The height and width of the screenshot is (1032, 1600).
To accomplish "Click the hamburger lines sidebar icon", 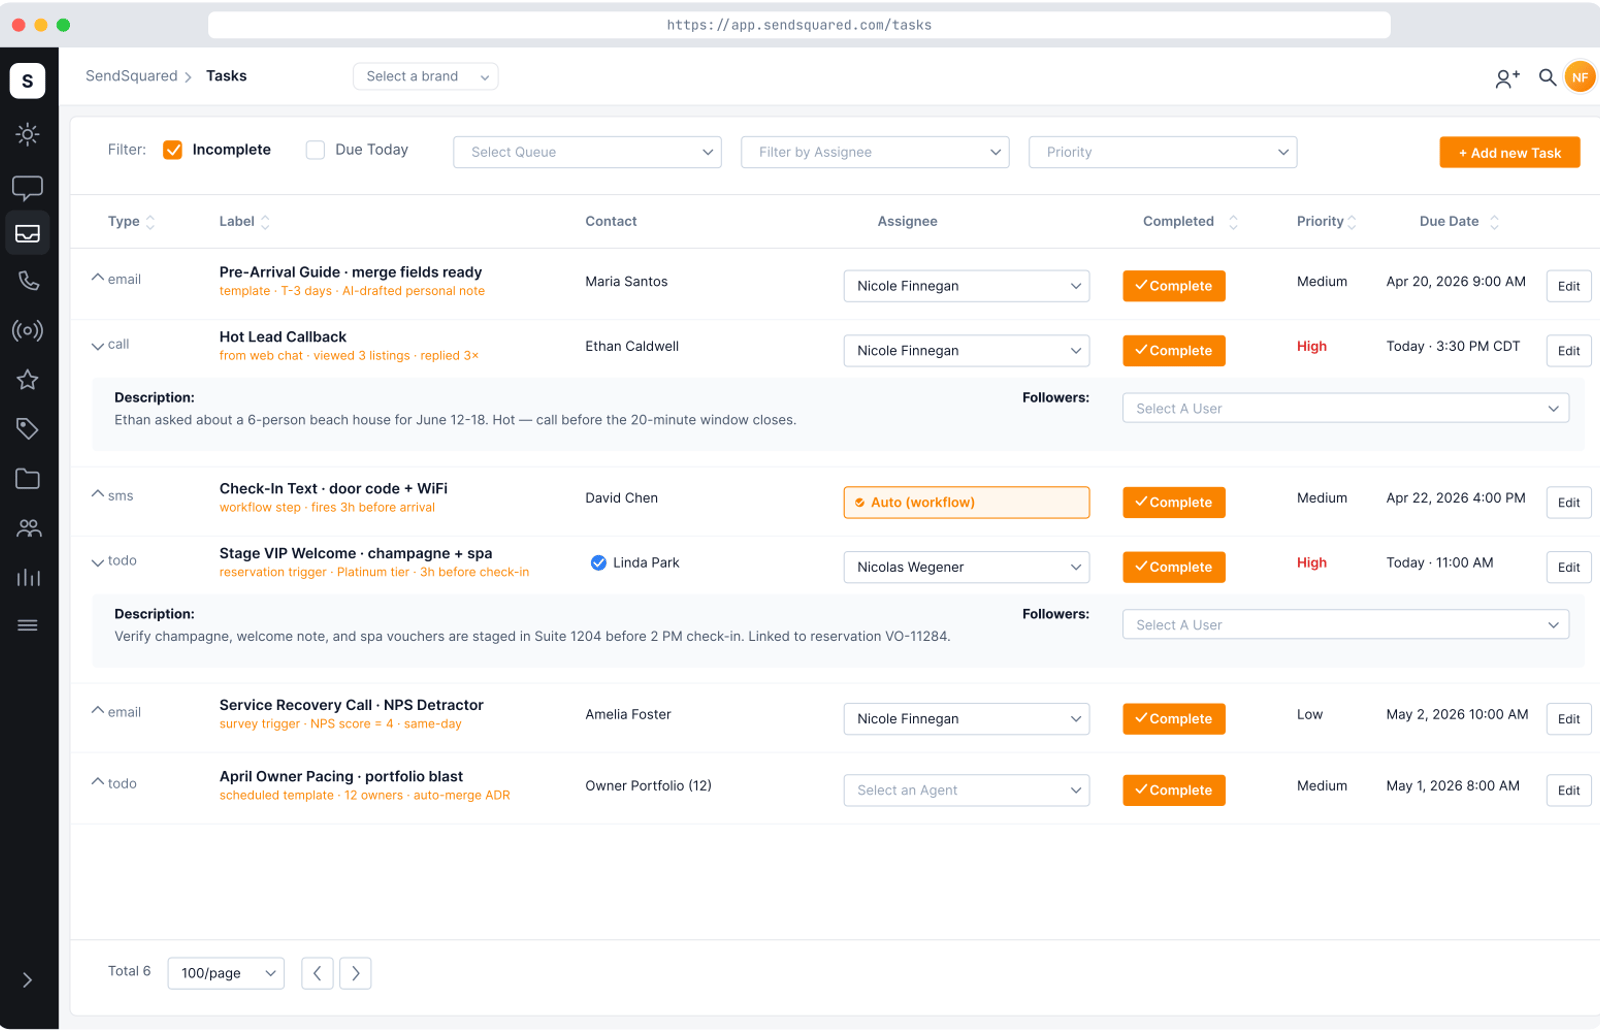I will 27,626.
